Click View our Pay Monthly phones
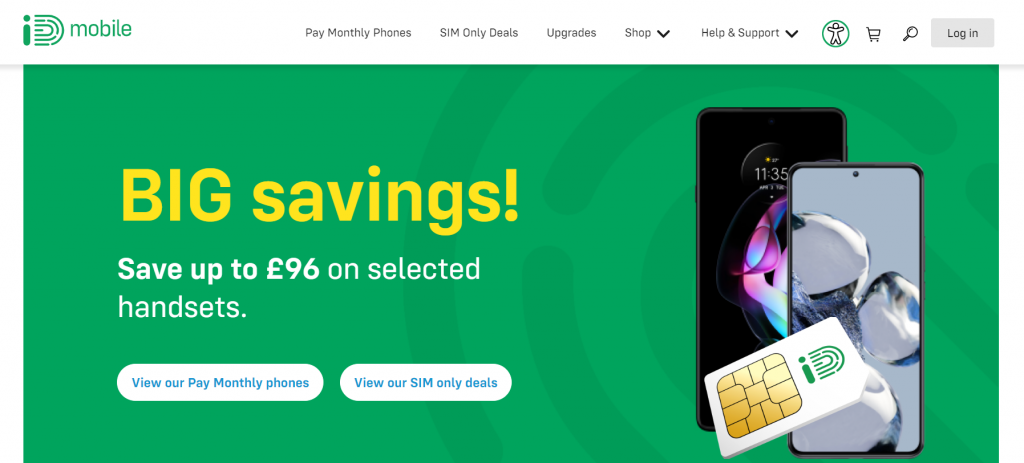The width and height of the screenshot is (1024, 463). [220, 382]
